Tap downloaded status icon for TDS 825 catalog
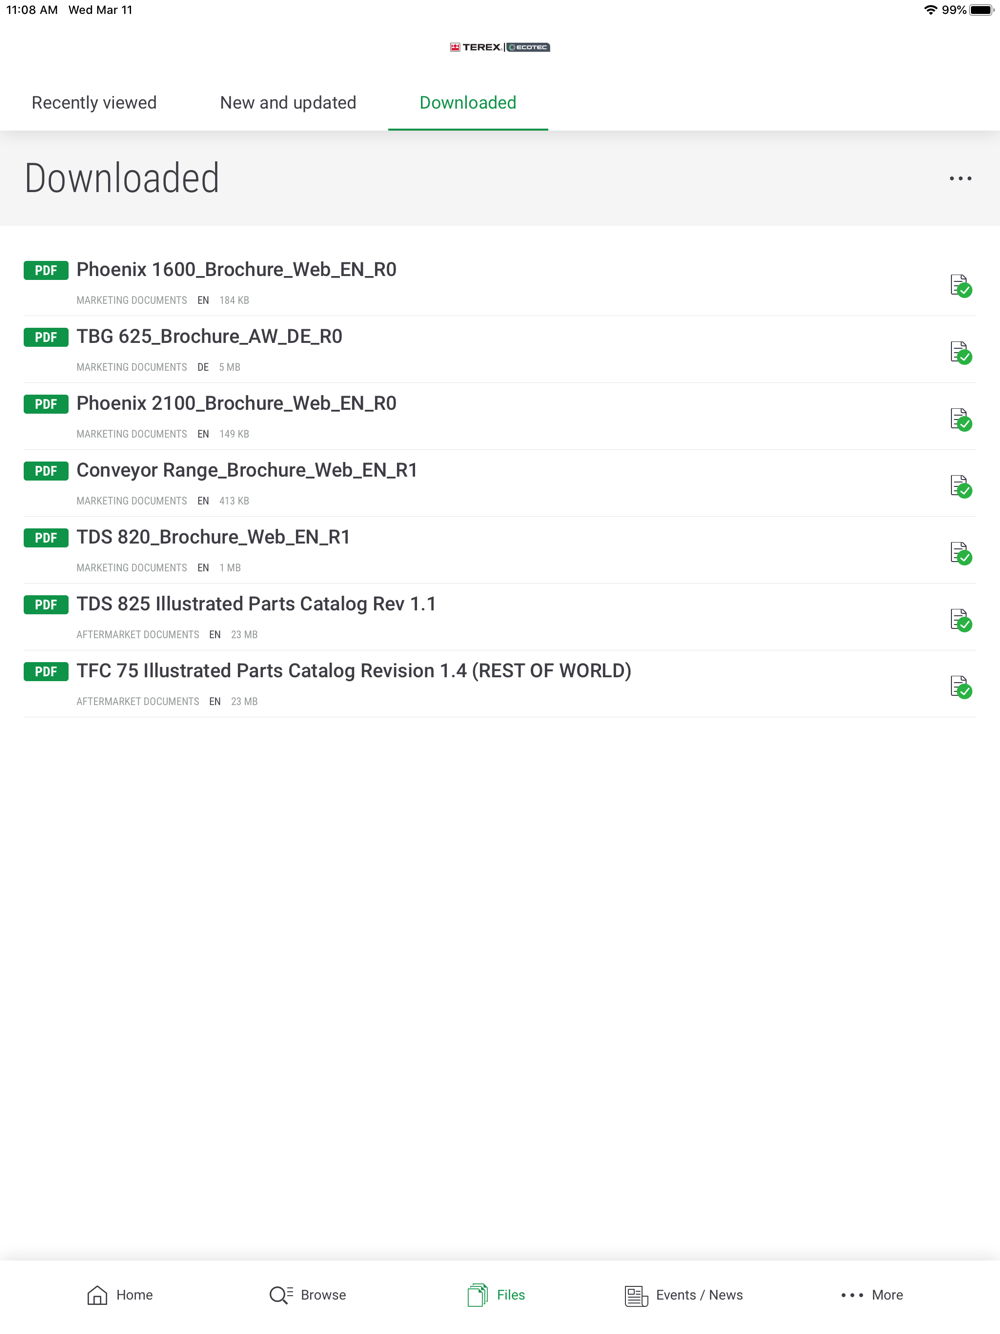 tap(960, 621)
